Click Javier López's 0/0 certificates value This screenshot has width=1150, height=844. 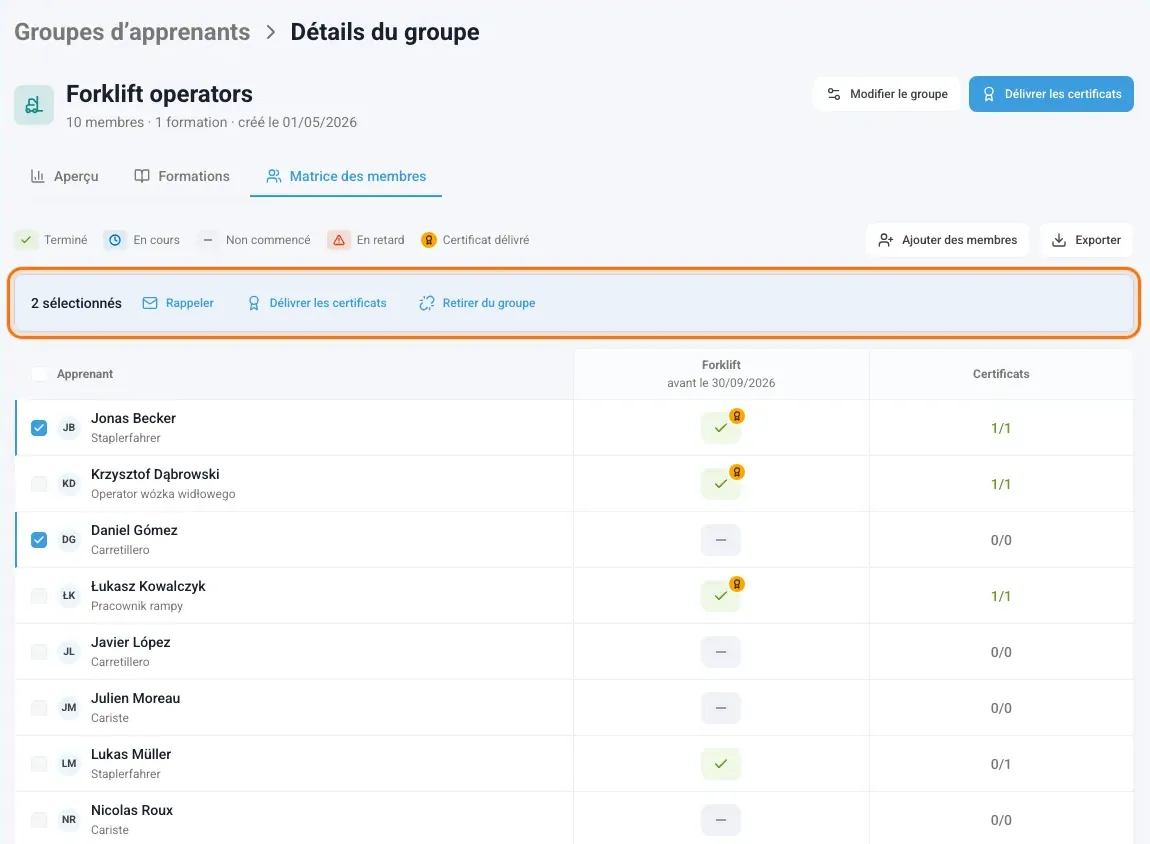1001,652
